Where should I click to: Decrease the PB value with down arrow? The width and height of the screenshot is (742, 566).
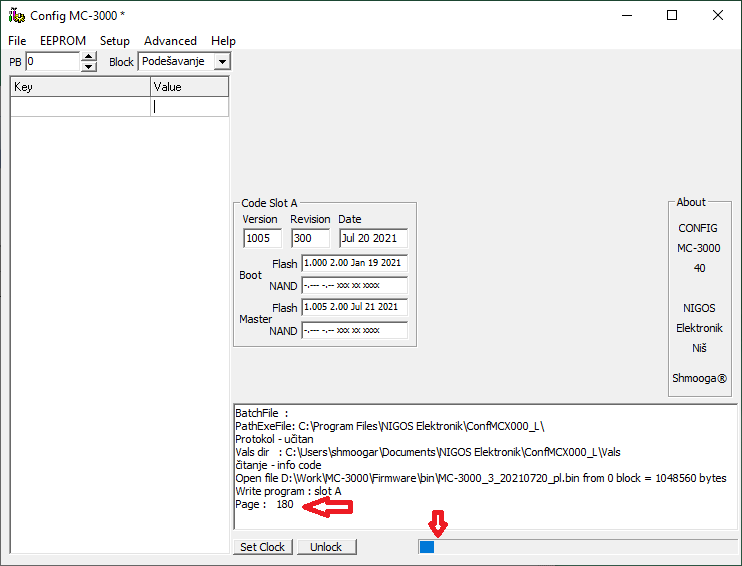pyautogui.click(x=89, y=67)
